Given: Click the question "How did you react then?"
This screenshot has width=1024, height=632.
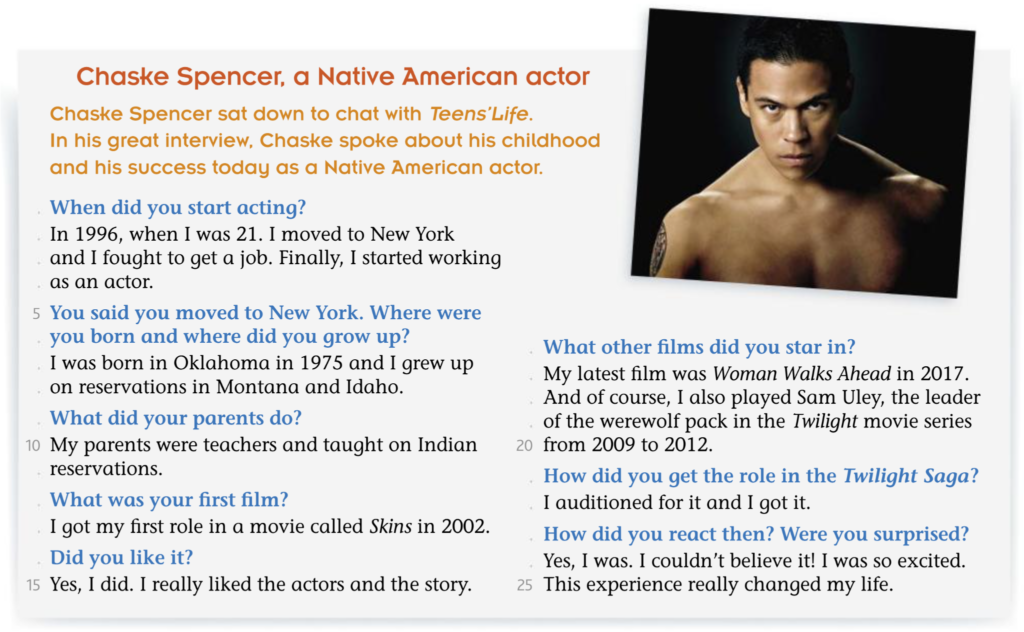Looking at the screenshot, I should (659, 534).
